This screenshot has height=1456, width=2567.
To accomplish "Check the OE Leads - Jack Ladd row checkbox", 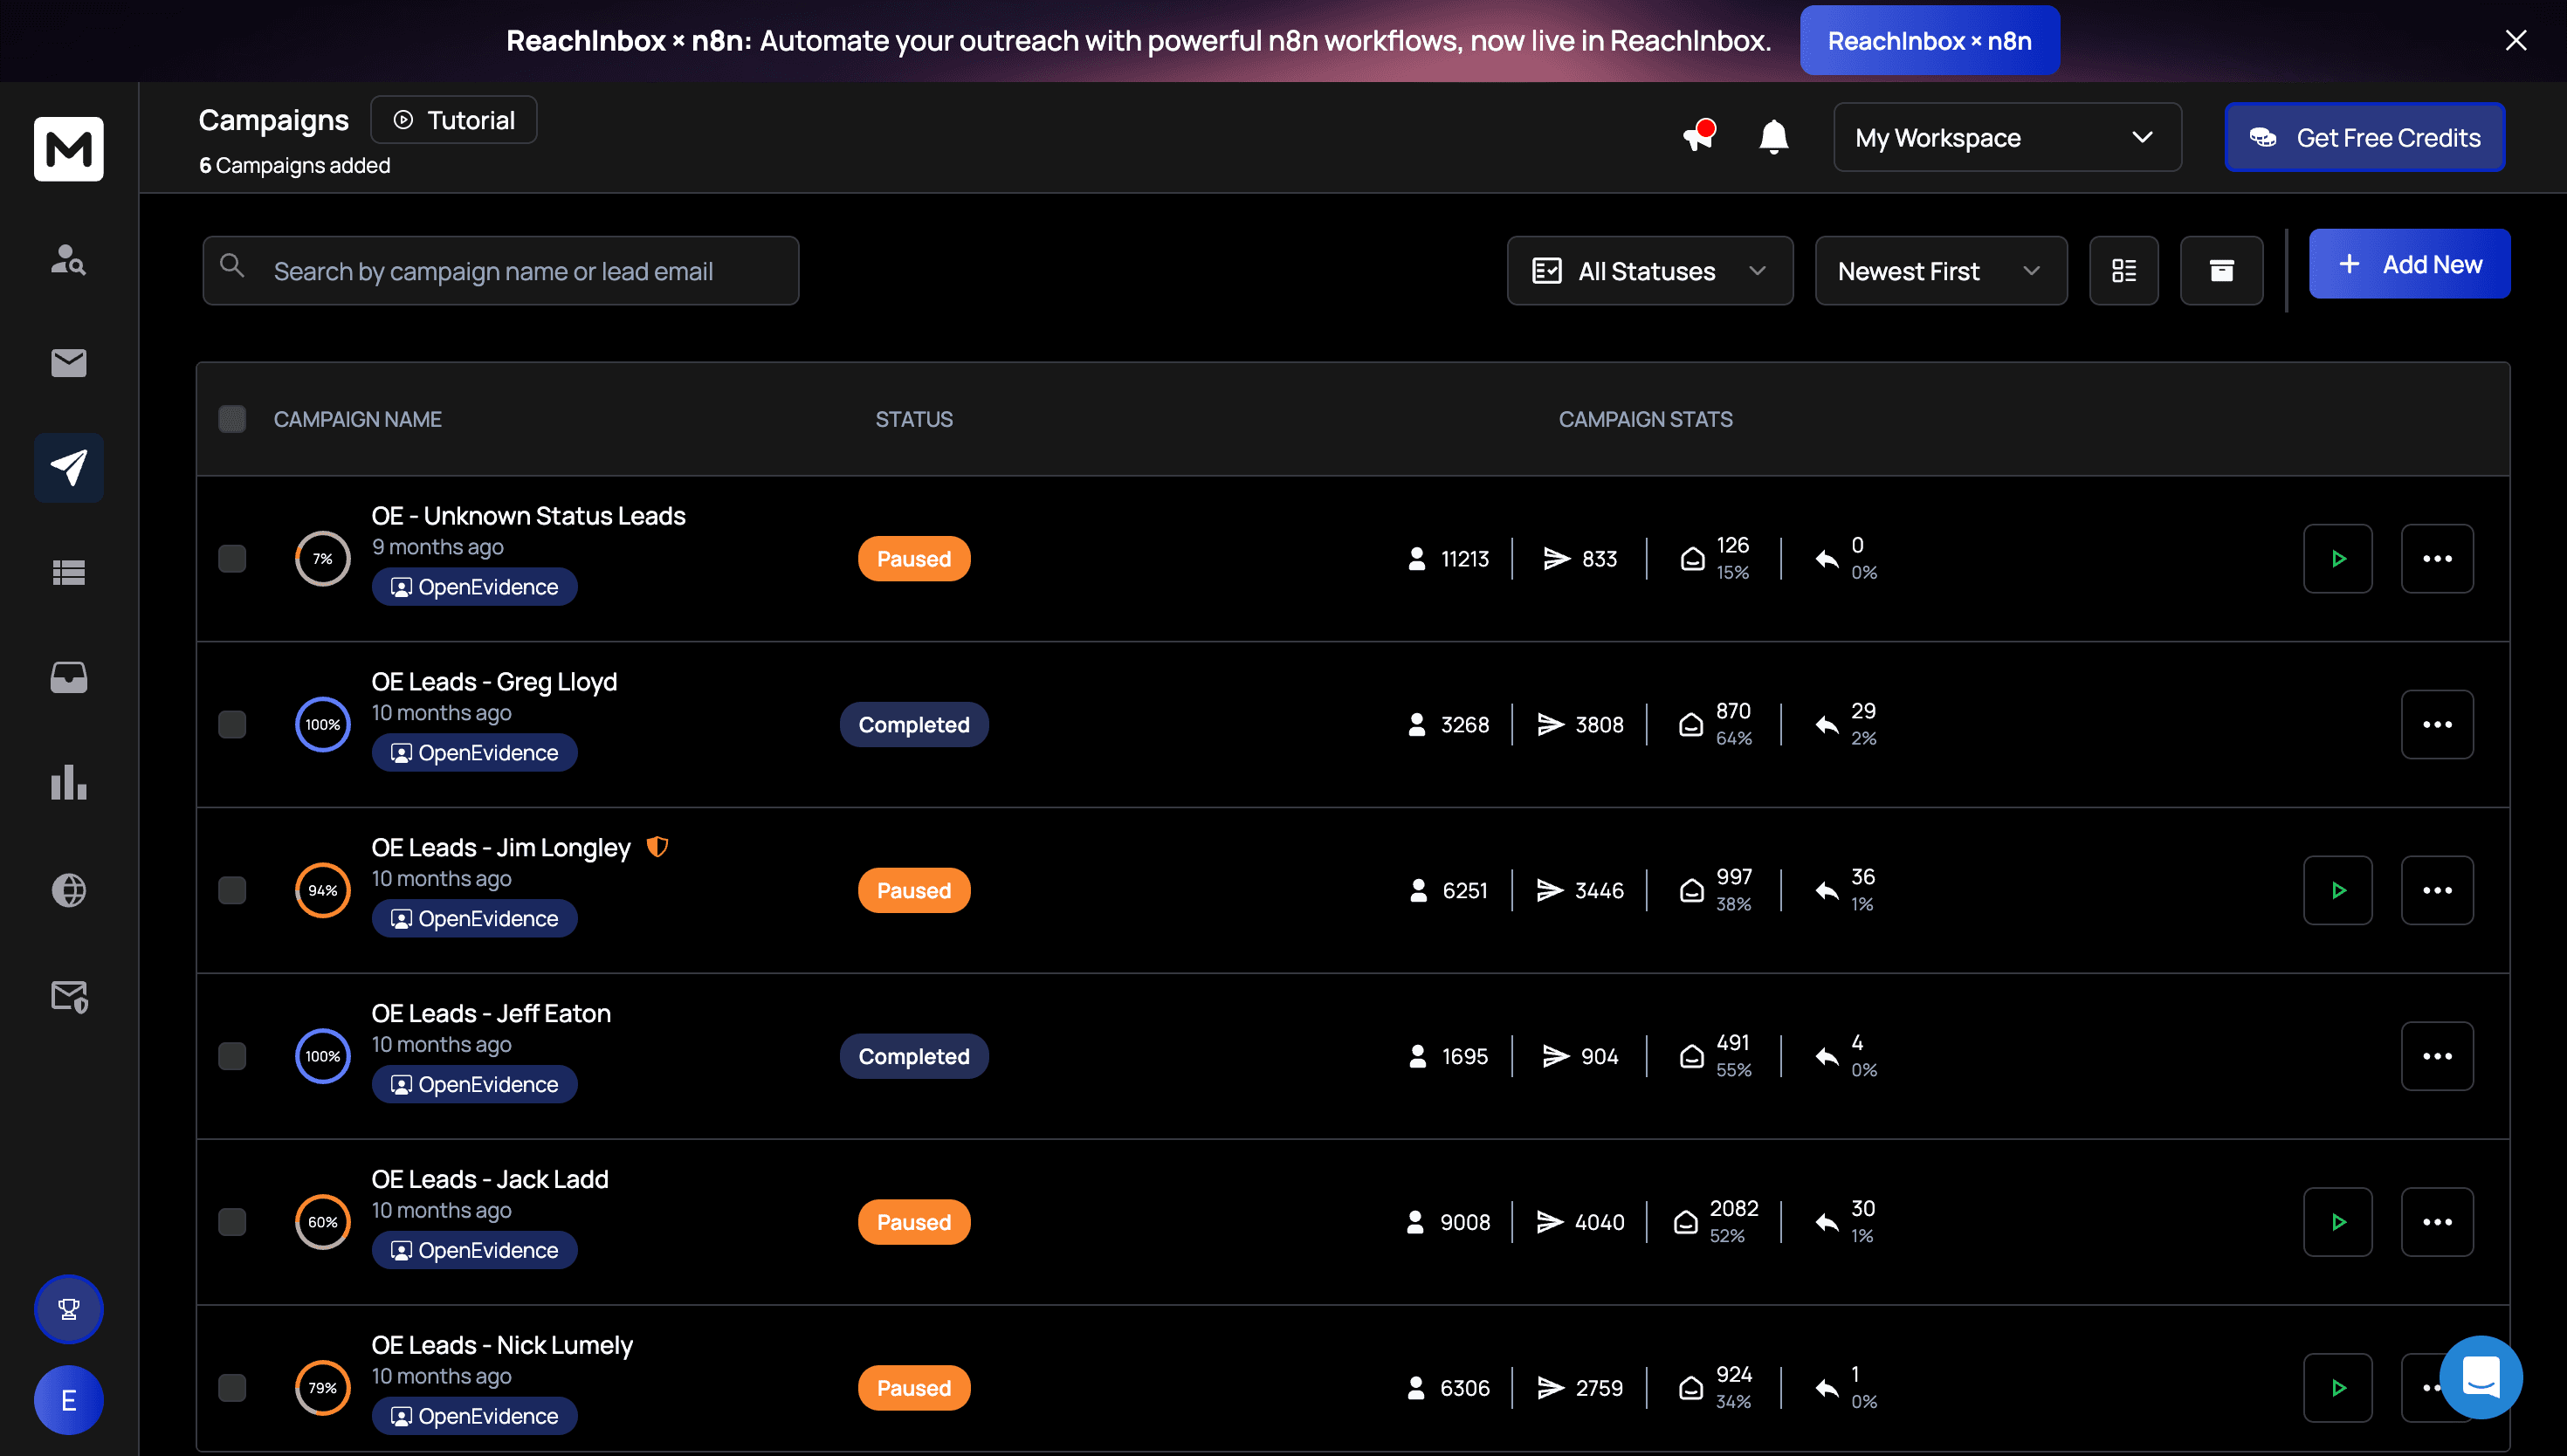I will point(232,1221).
